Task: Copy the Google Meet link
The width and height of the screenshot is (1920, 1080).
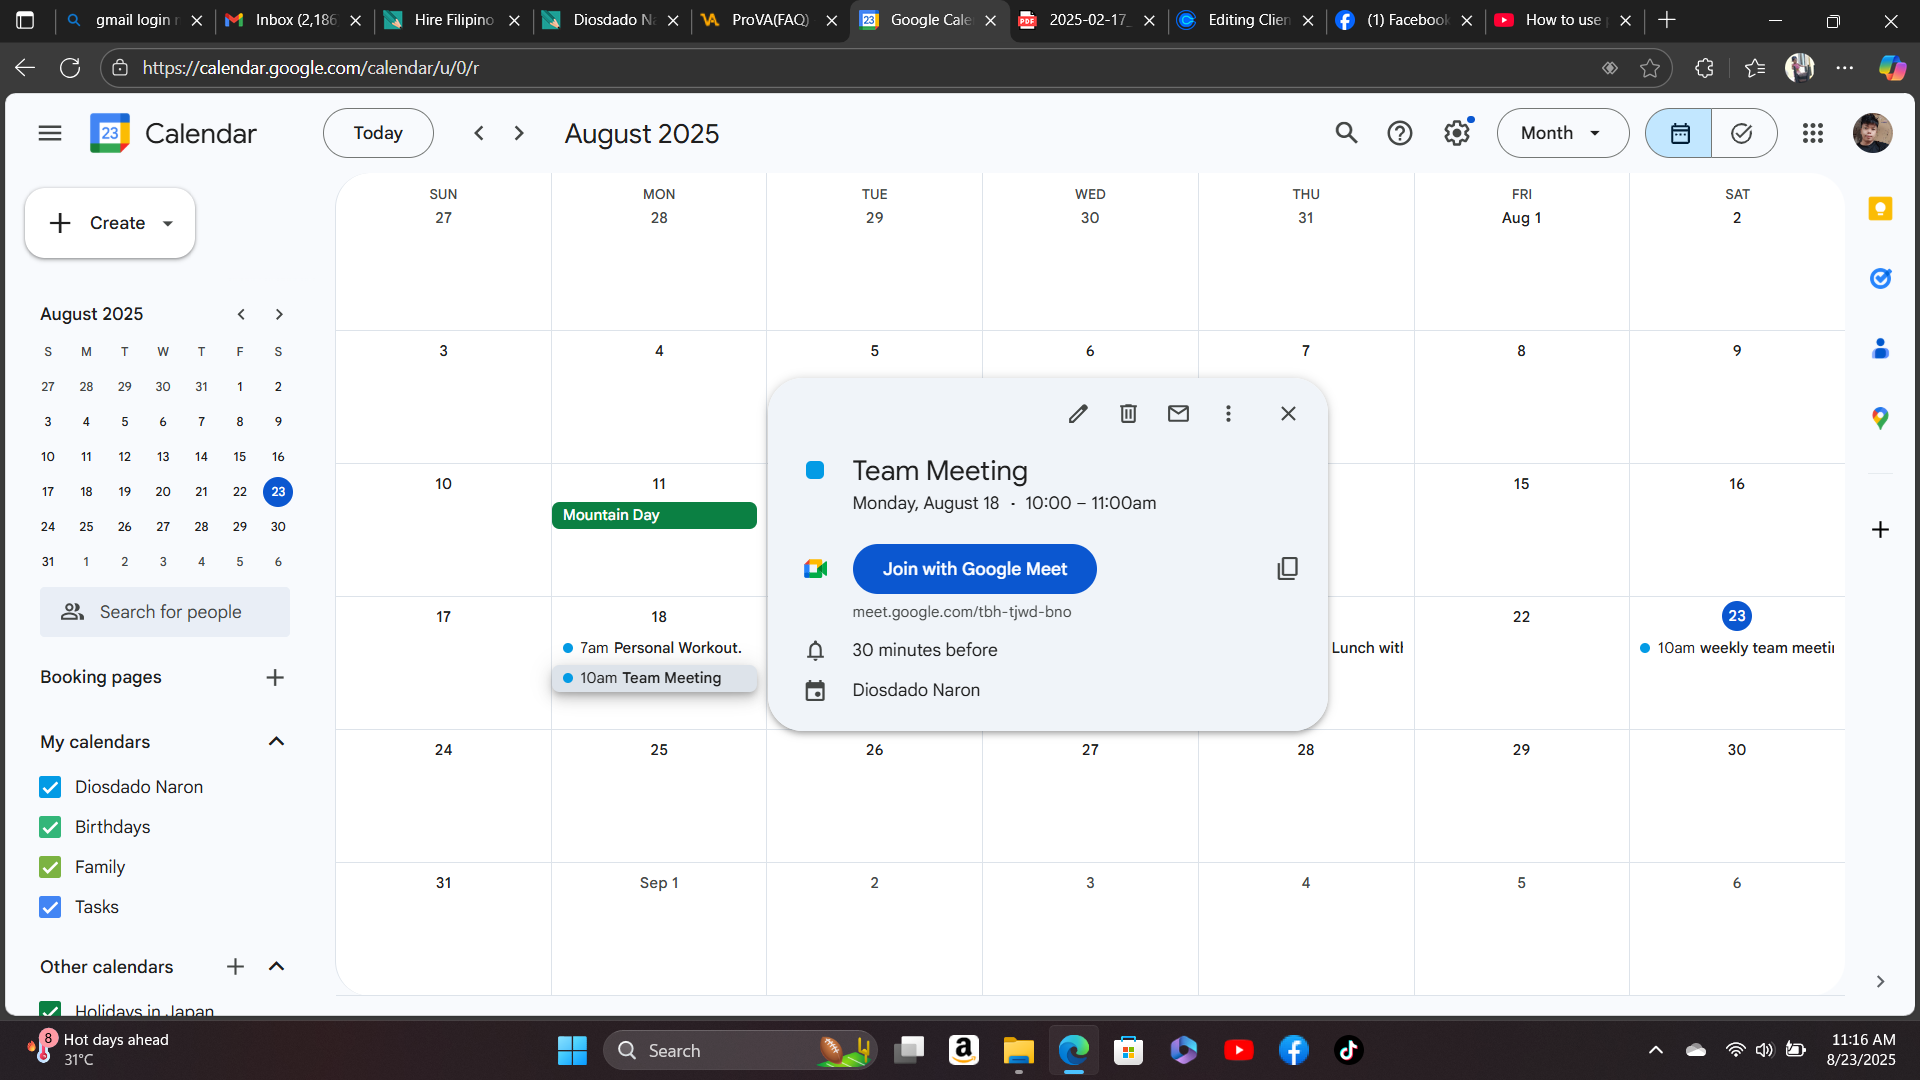Action: click(x=1287, y=569)
